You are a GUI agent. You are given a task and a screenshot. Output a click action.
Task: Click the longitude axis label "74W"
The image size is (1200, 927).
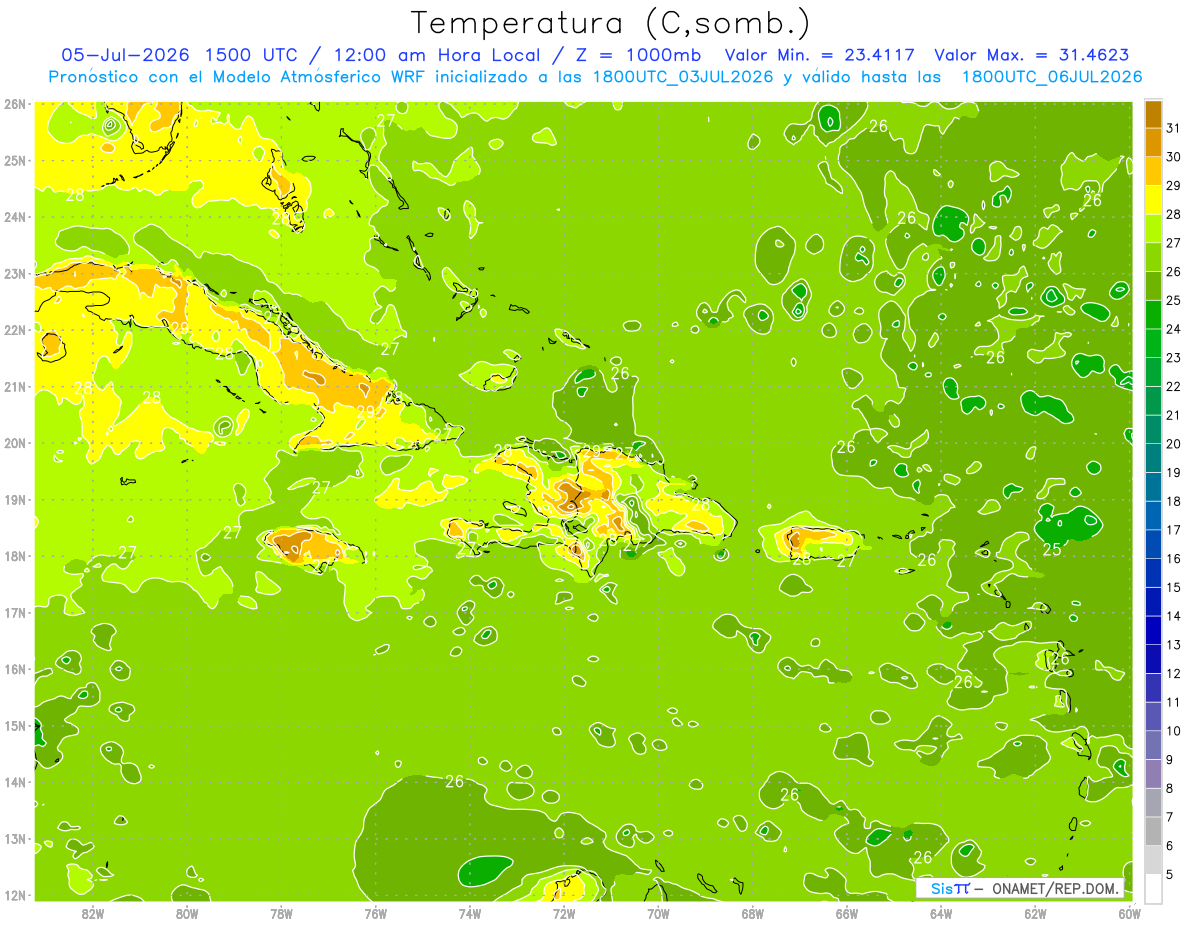click(x=470, y=913)
